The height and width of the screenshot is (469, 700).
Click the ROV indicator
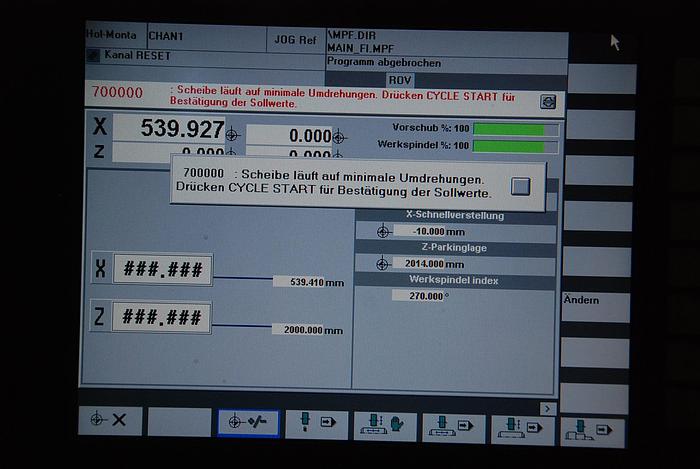400,80
